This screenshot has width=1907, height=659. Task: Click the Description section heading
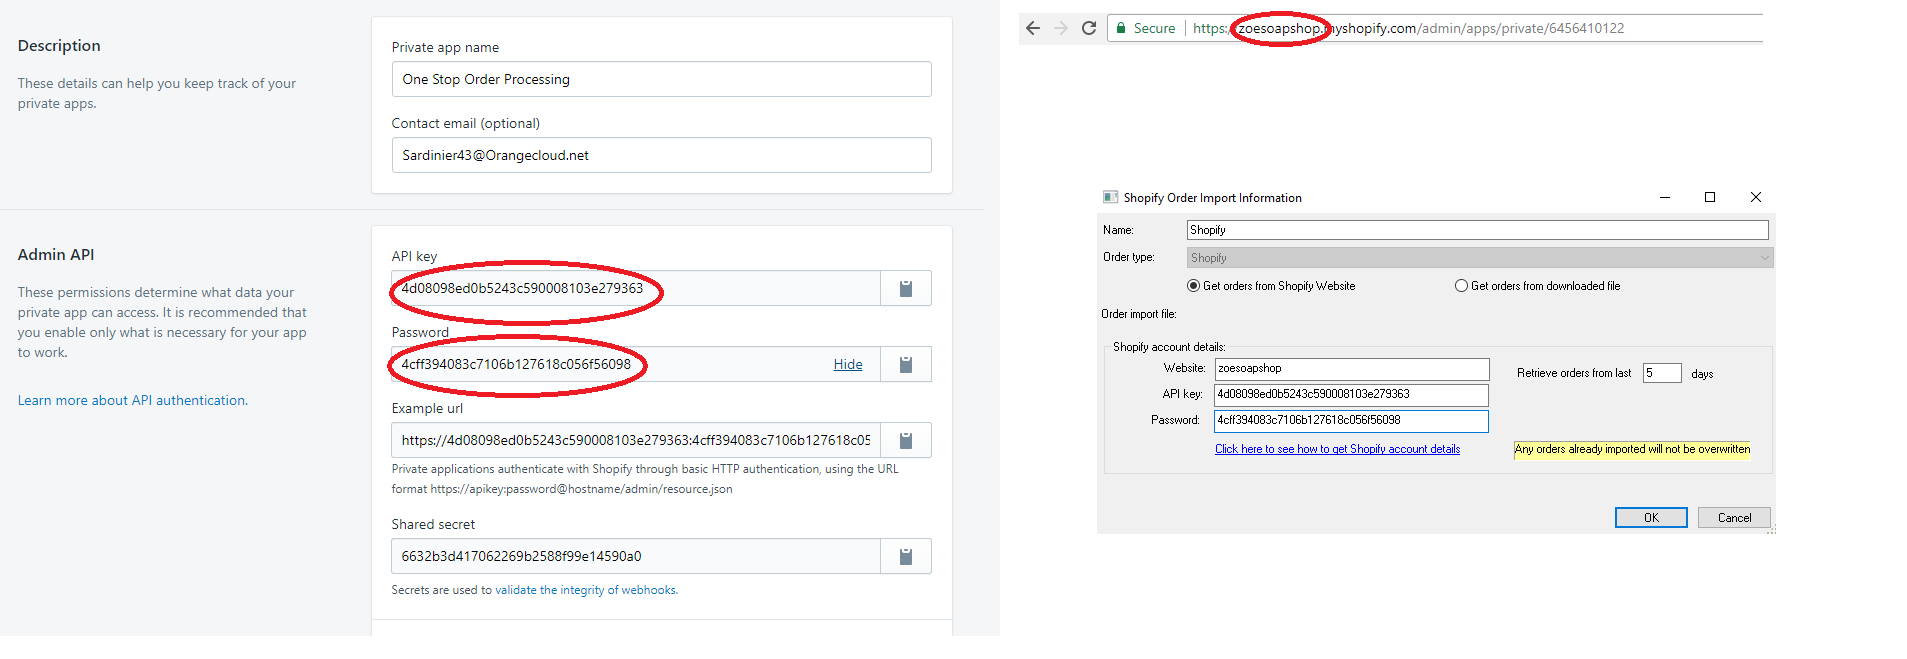tap(59, 46)
